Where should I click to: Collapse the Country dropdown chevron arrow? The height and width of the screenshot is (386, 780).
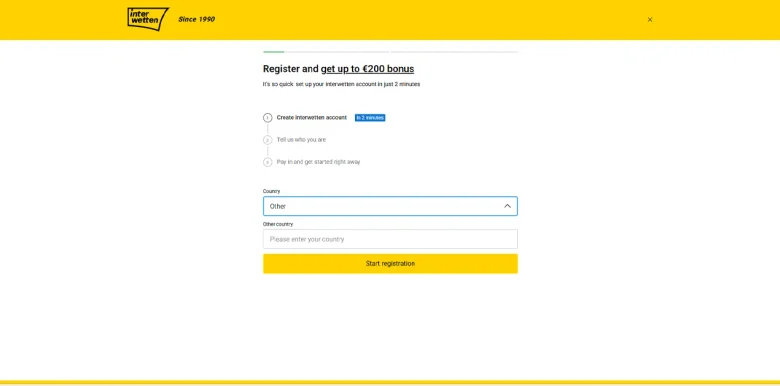[507, 206]
